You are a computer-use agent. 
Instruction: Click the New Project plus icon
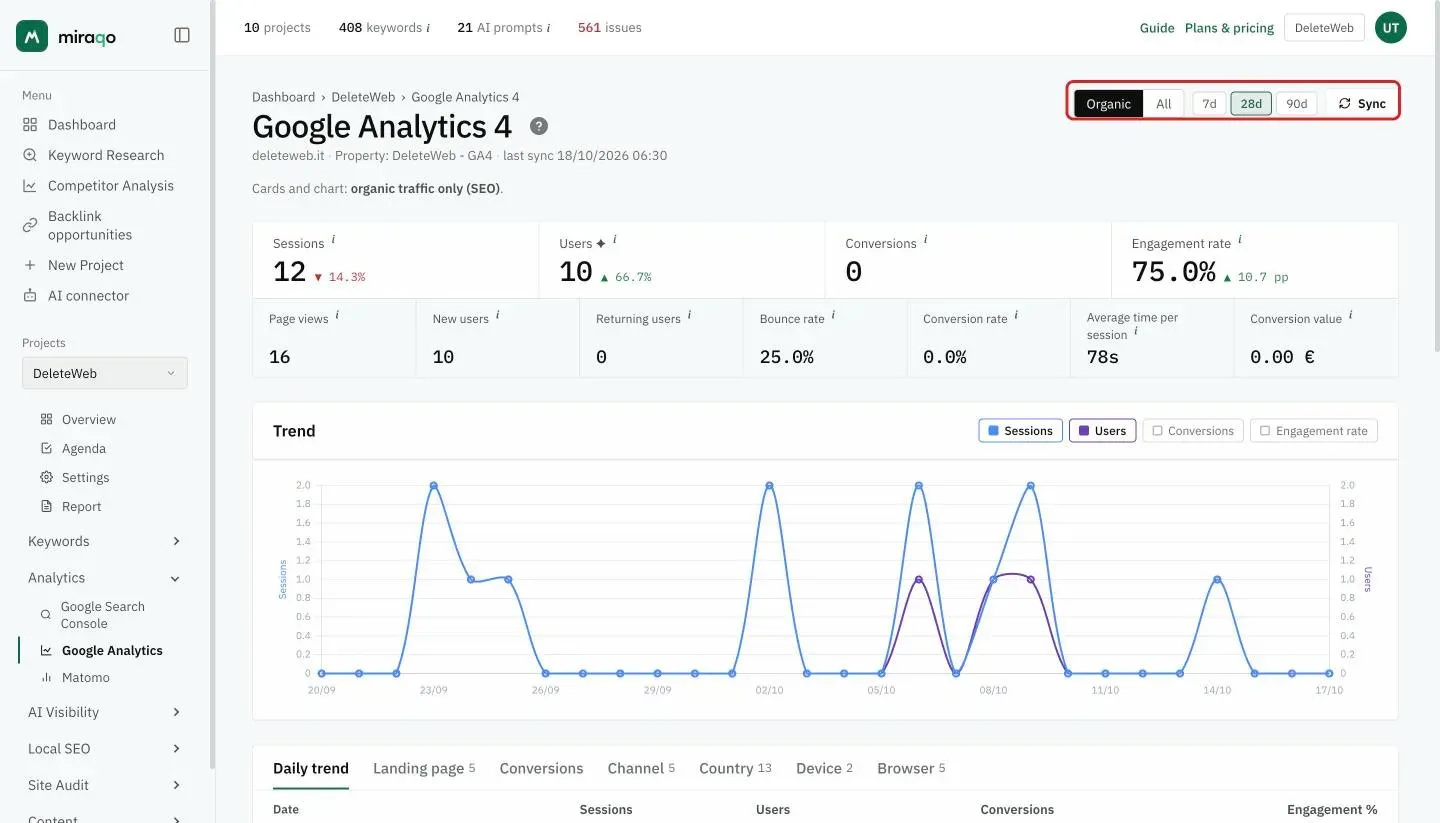30,265
